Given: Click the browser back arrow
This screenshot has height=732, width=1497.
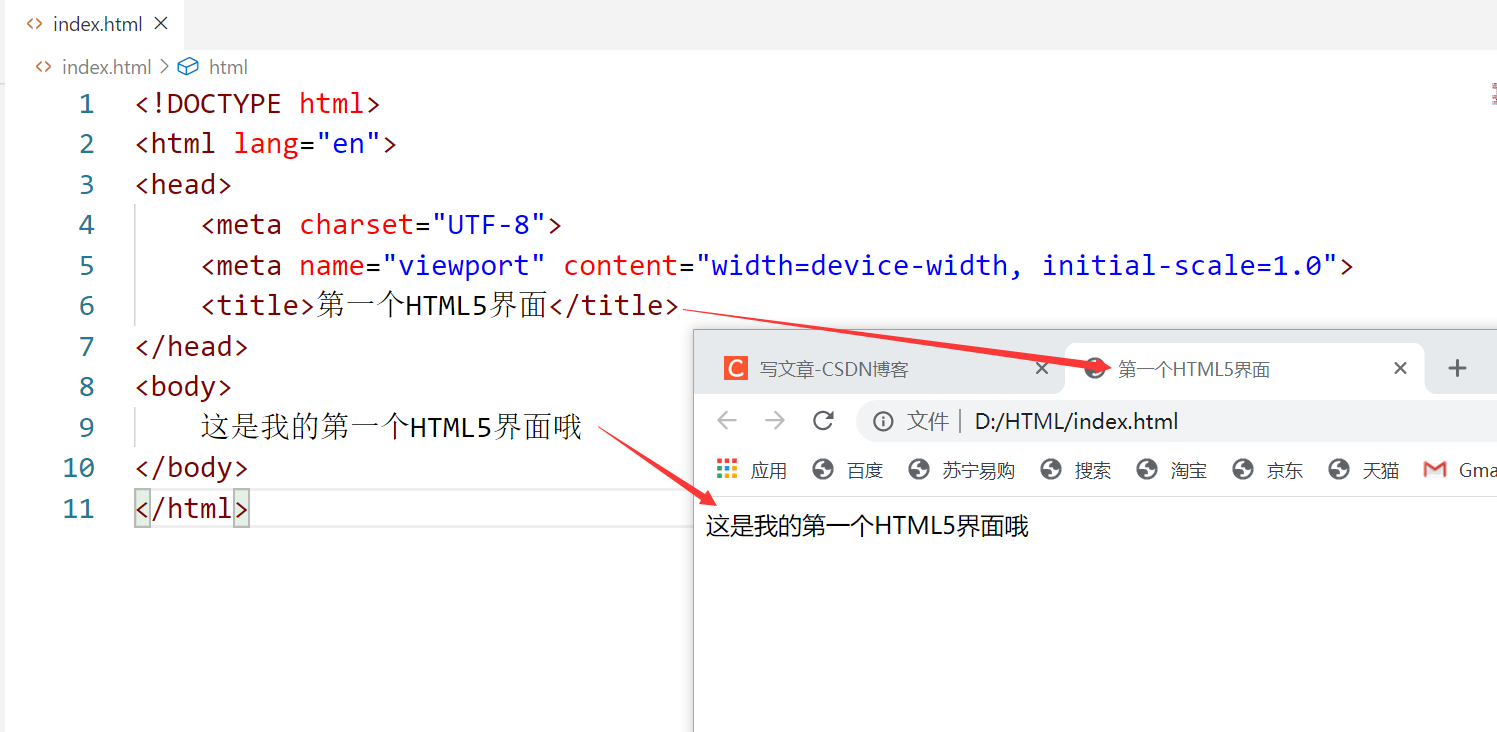Looking at the screenshot, I should coord(727,421).
